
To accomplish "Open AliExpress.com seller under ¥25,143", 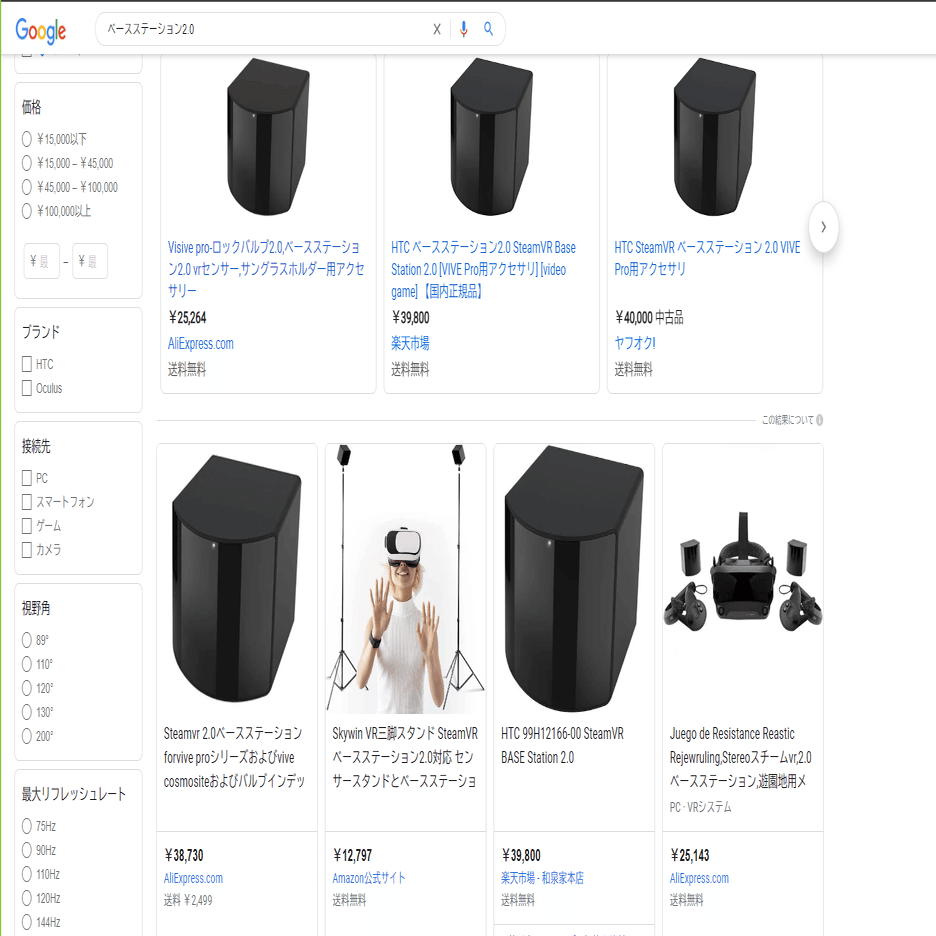I will (699, 878).
